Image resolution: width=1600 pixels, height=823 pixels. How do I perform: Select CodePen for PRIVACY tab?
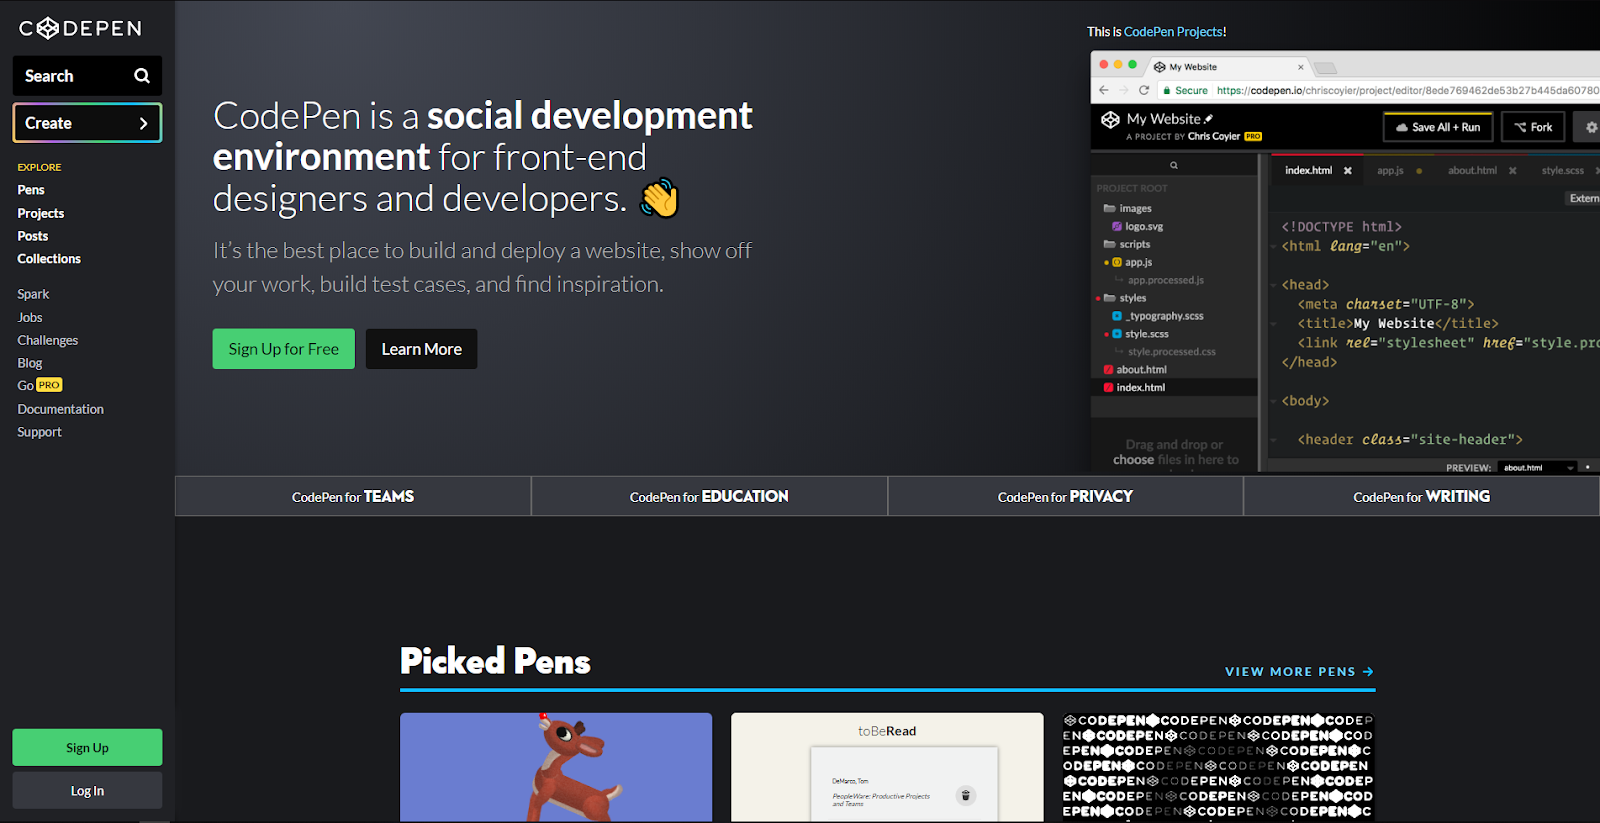point(1065,496)
